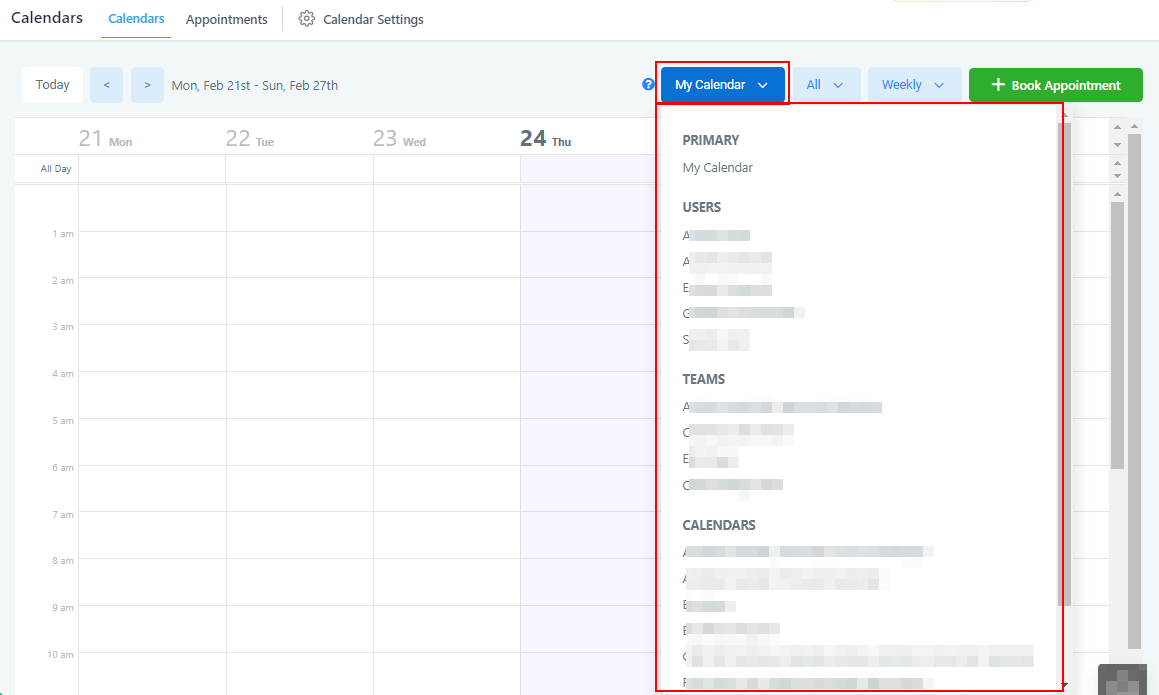Advance to next week with right arrow

[147, 85]
